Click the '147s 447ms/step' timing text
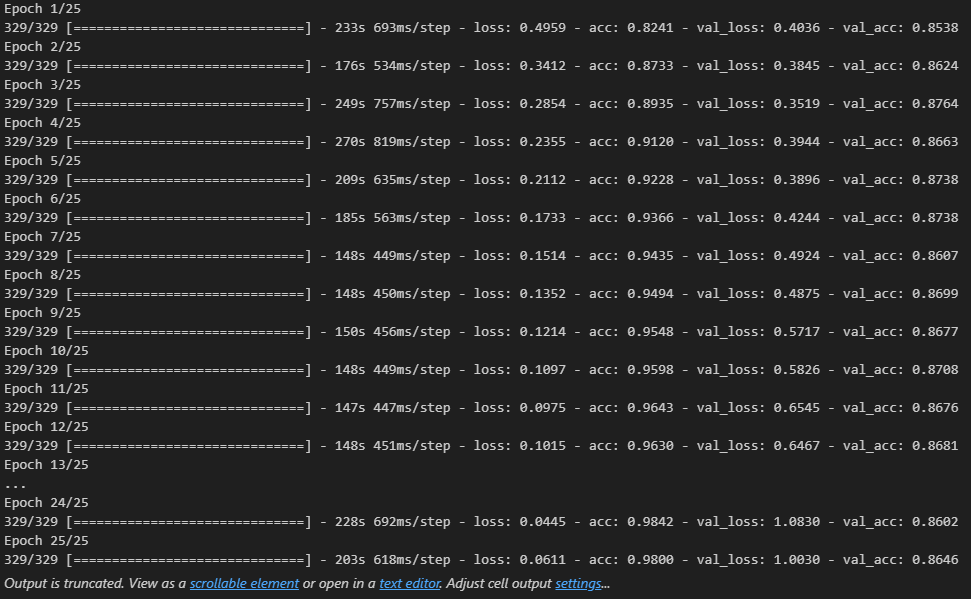This screenshot has width=971, height=599. (393, 408)
